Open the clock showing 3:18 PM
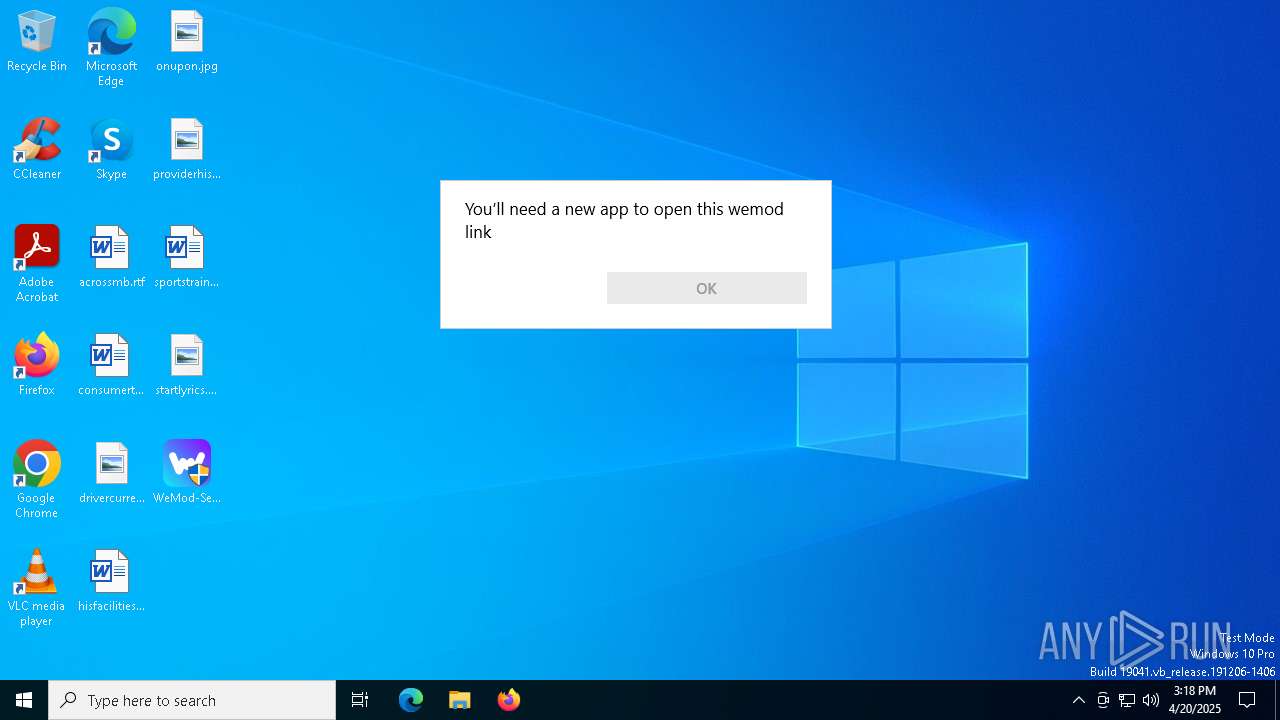This screenshot has height=720, width=1280. pyautogui.click(x=1195, y=700)
